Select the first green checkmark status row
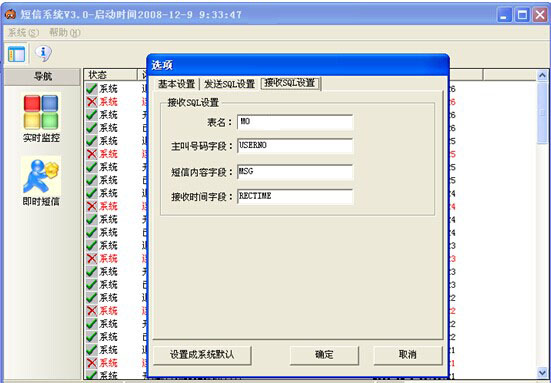Screen dimensions: 551x383 coord(115,89)
